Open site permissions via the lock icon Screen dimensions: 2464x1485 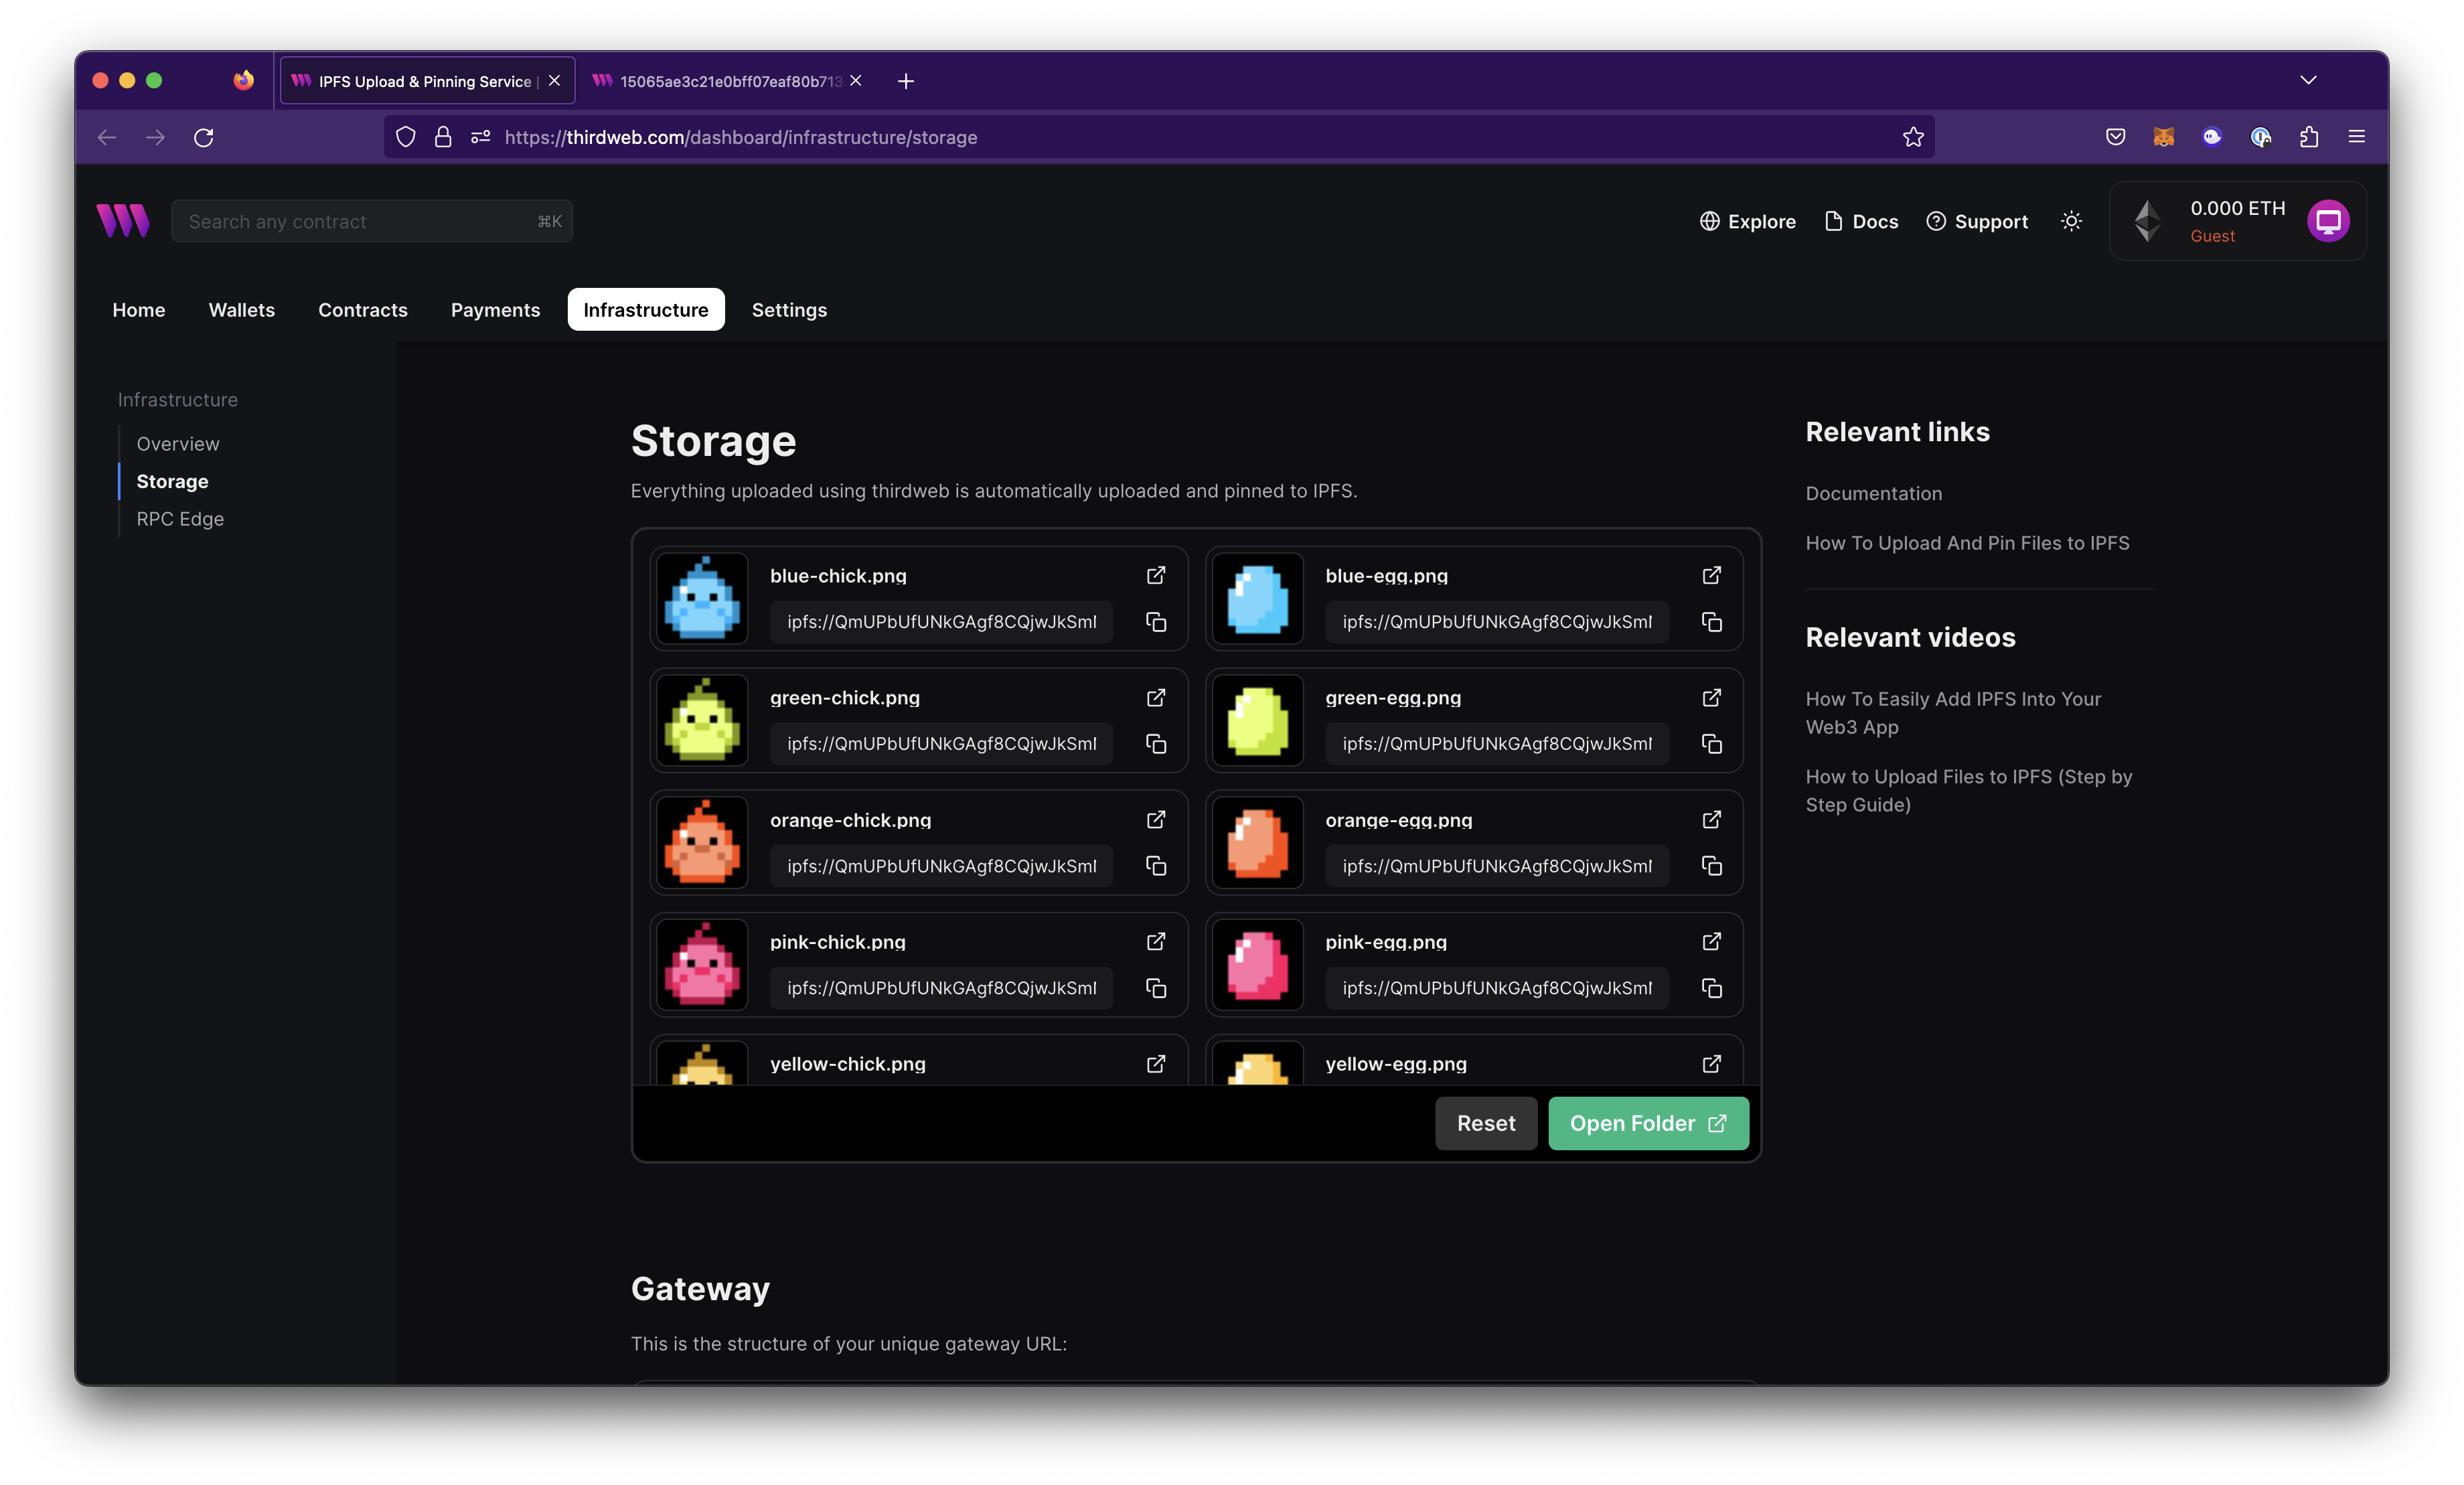coord(442,137)
